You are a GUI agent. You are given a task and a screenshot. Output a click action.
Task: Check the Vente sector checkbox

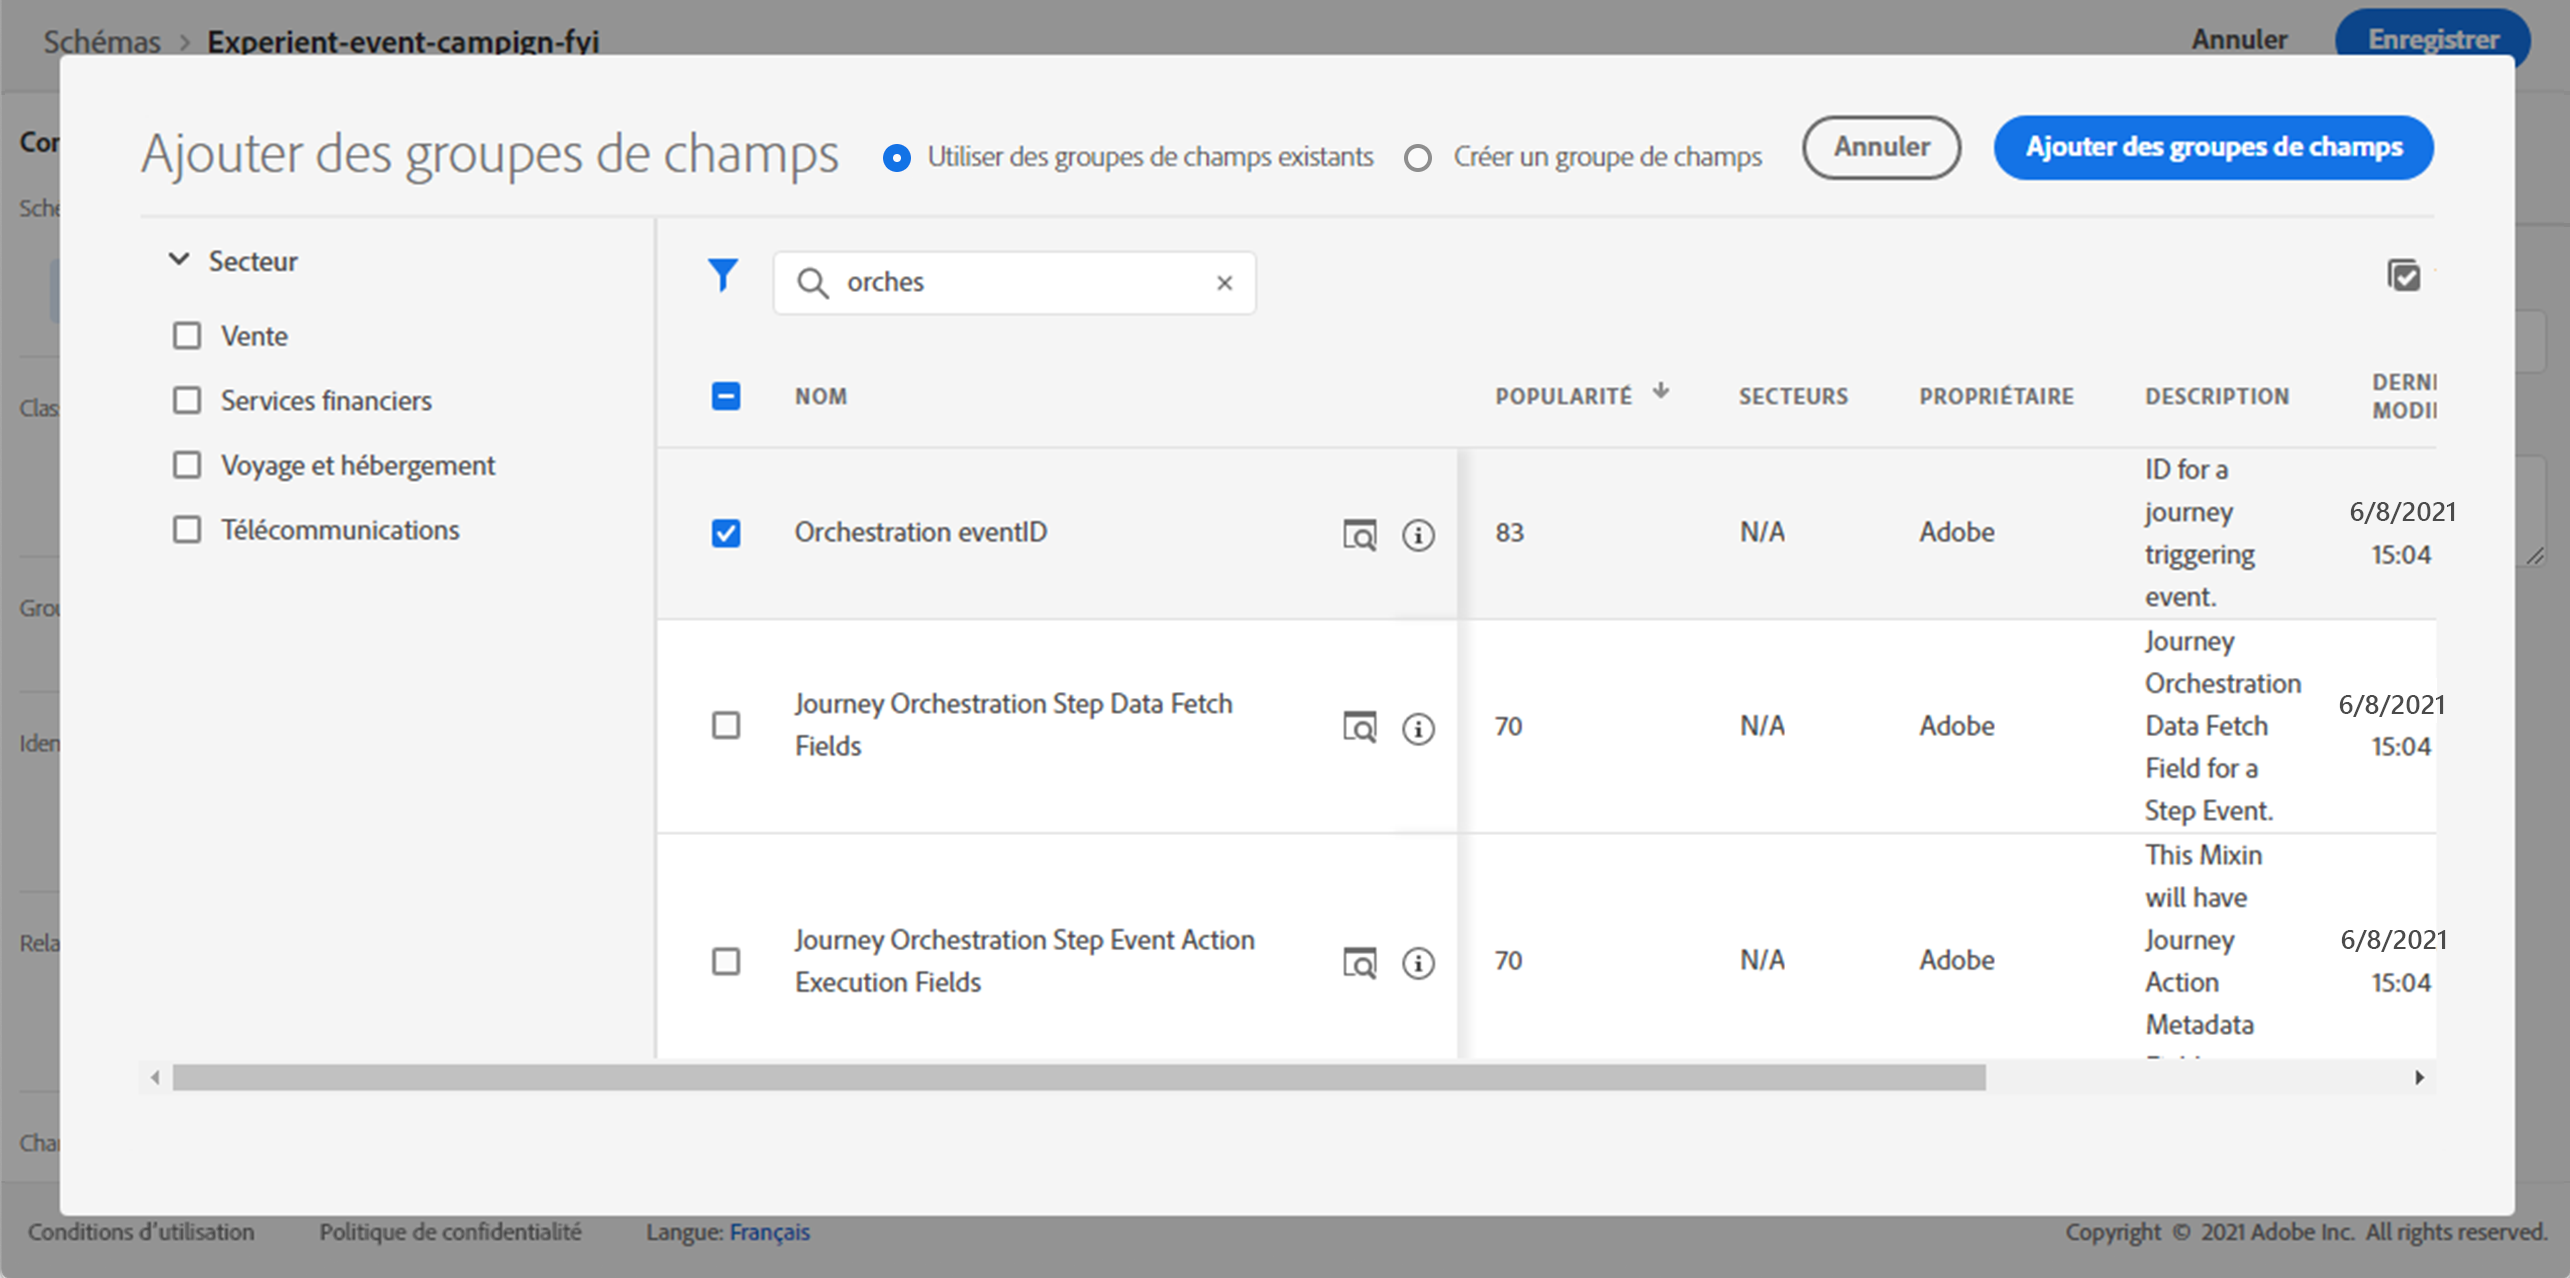pyautogui.click(x=187, y=336)
